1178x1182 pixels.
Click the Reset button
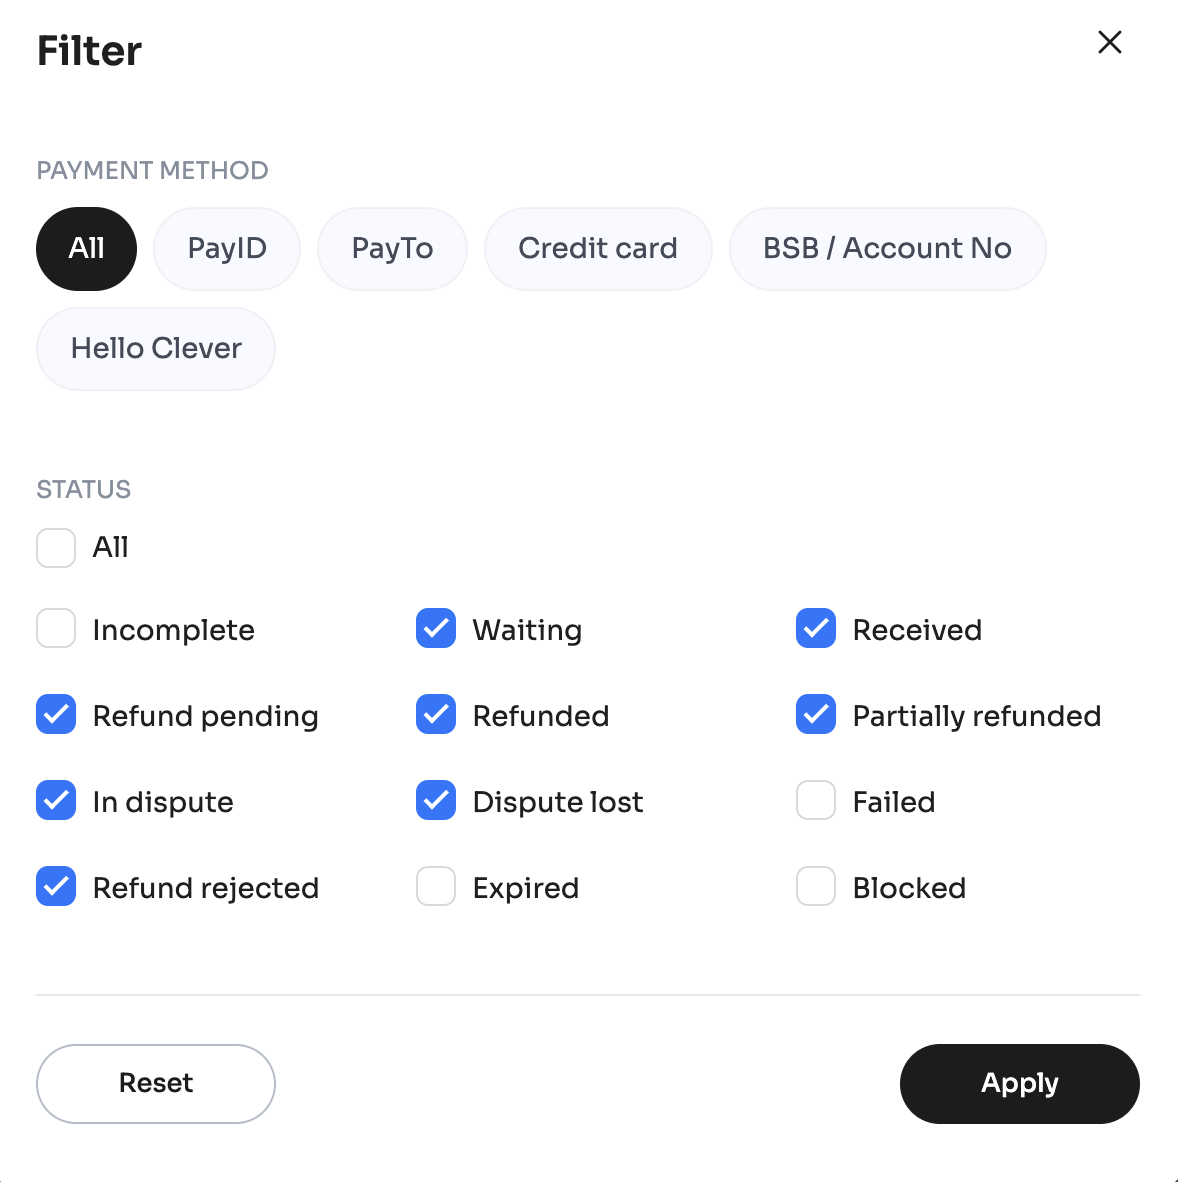156,1084
